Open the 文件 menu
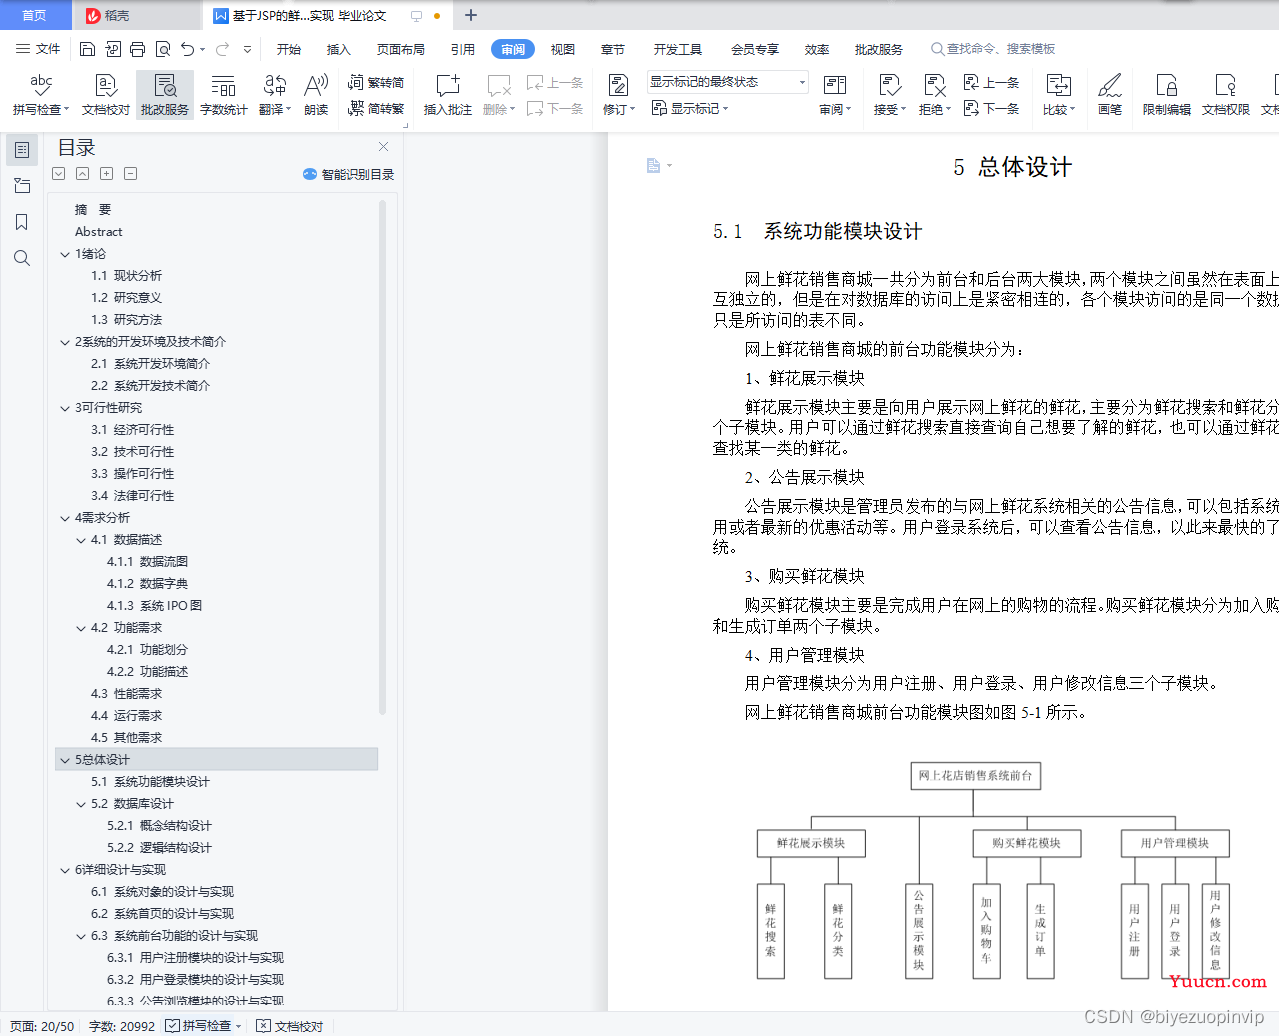The image size is (1279, 1036). click(x=38, y=49)
